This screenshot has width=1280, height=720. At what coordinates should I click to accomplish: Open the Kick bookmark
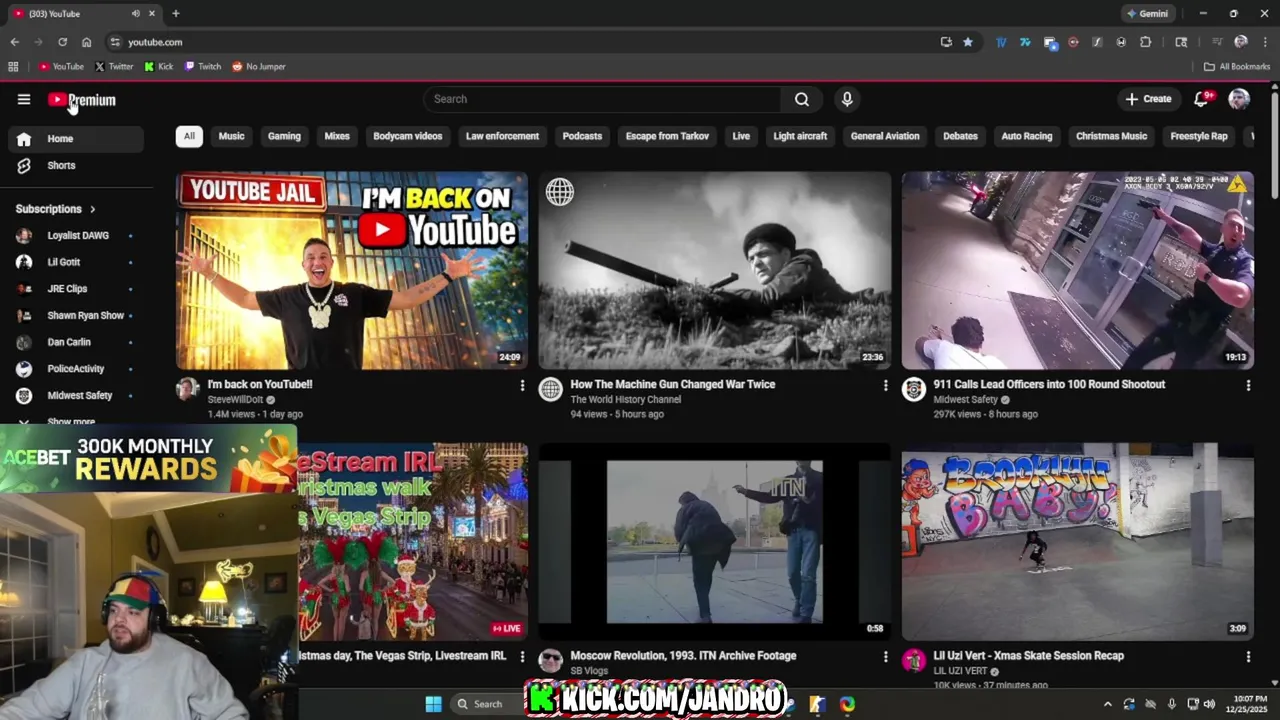click(x=159, y=67)
